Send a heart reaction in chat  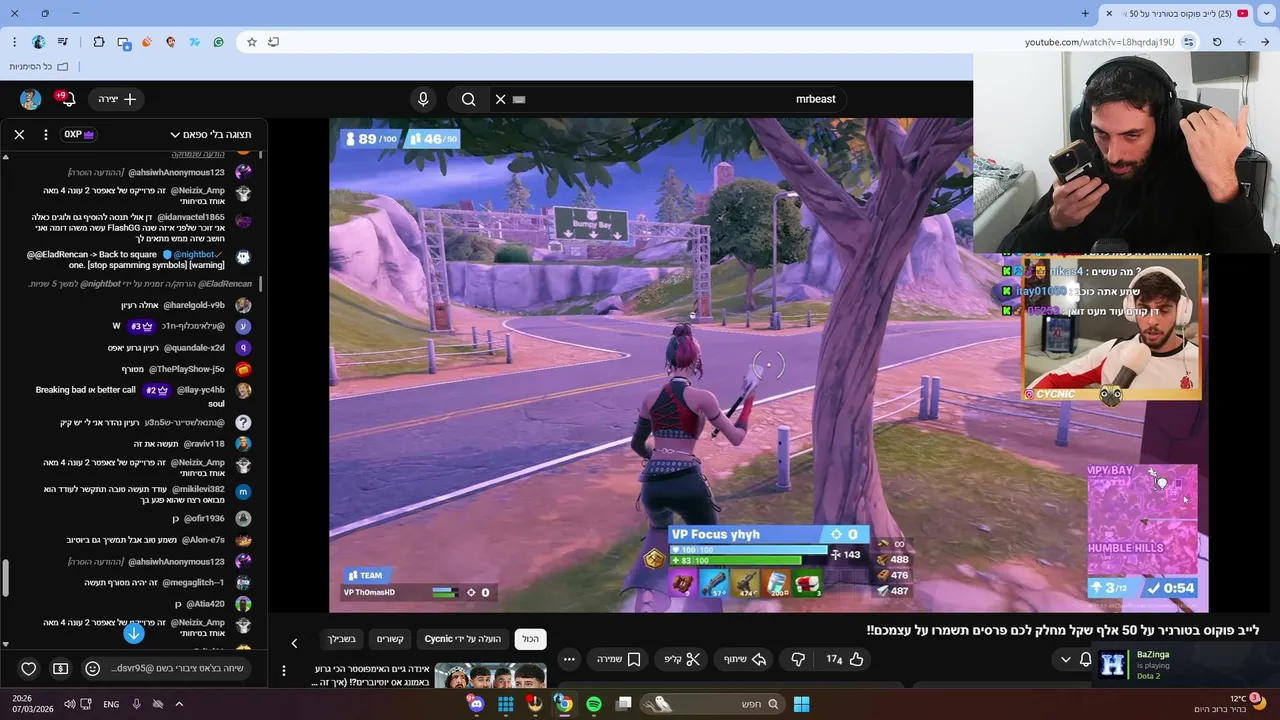pyautogui.click(x=29, y=668)
